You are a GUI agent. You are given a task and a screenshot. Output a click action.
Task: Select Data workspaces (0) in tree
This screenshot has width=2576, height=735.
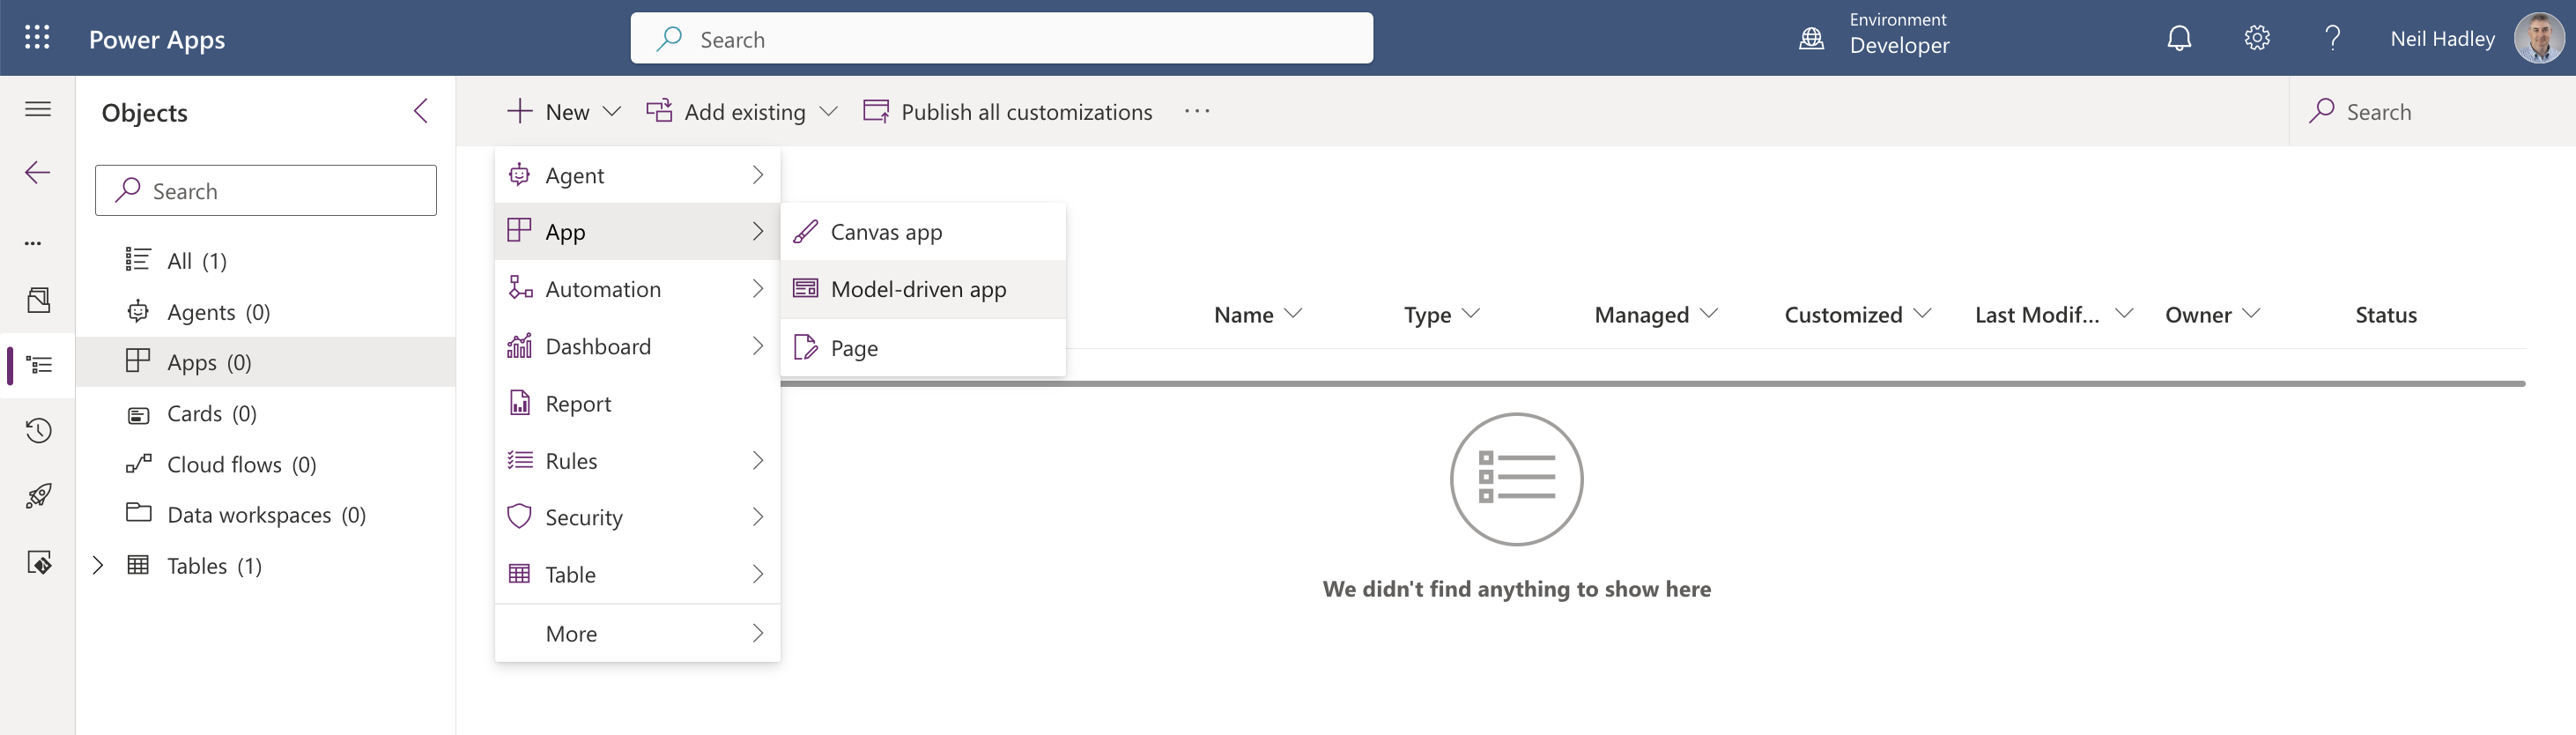266,514
